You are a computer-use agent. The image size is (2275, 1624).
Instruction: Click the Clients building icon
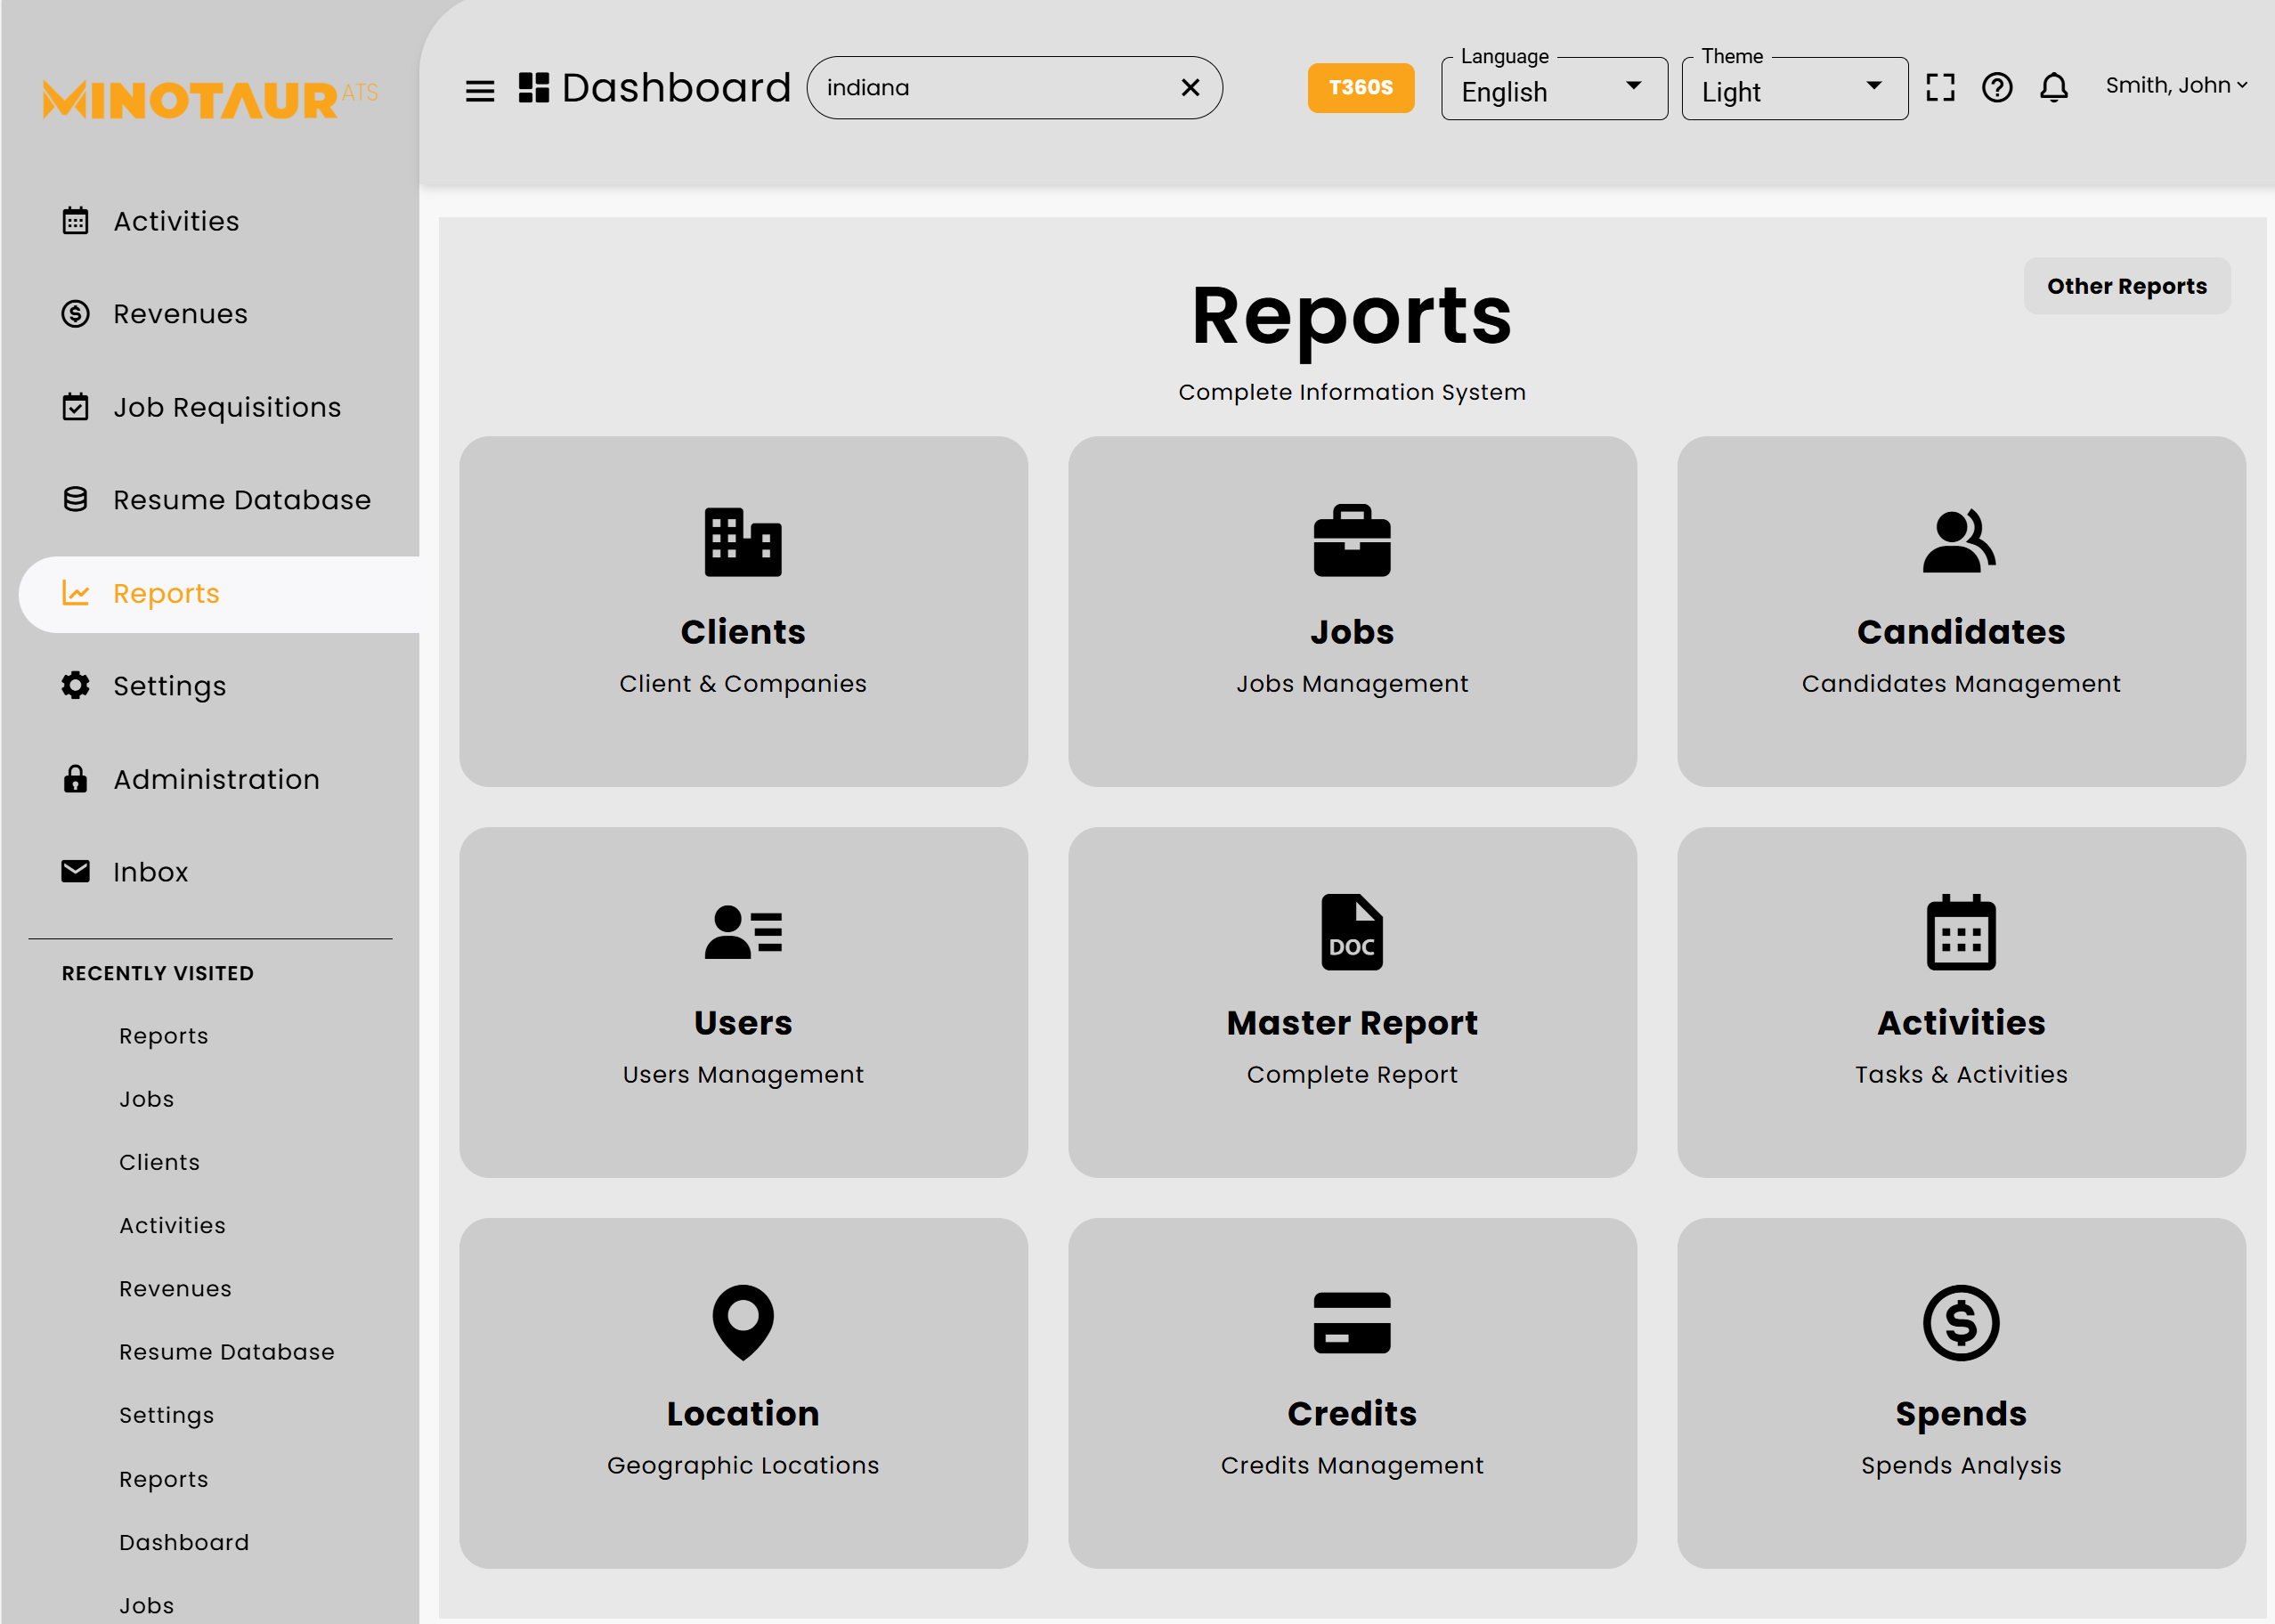743,542
